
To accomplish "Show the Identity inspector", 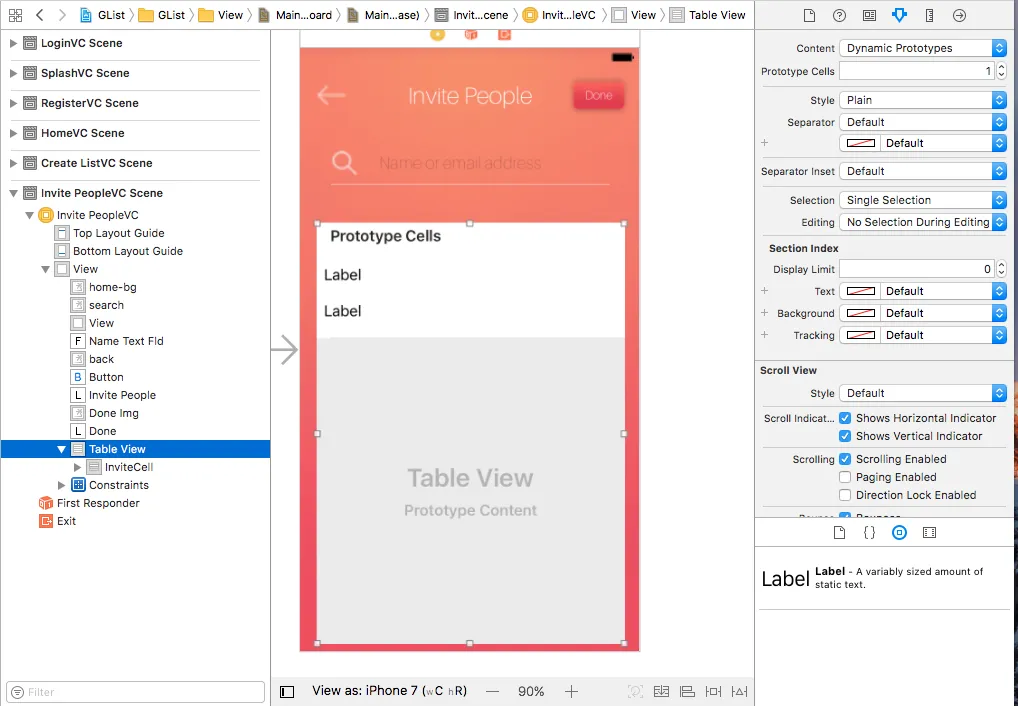I will coord(869,15).
